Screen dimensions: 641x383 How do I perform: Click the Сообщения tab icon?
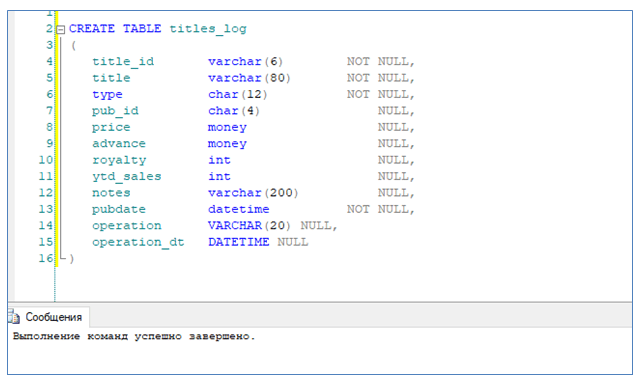tap(13, 317)
